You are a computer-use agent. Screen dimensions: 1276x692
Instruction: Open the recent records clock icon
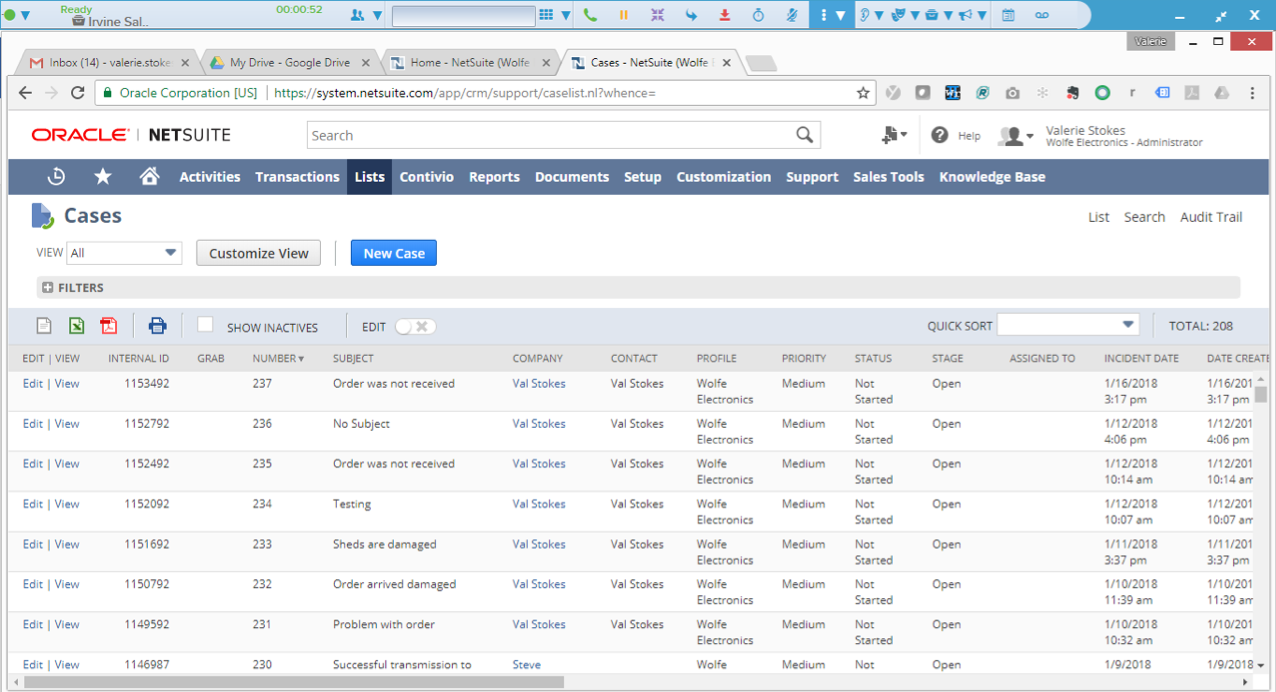pos(56,176)
